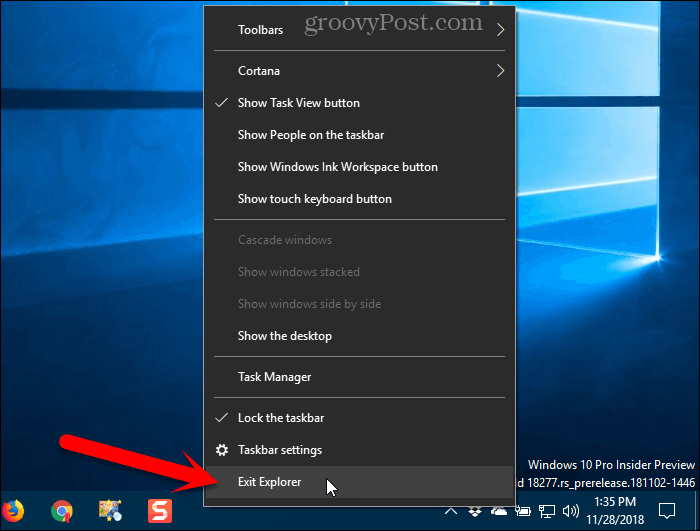Open the battery power tray icon
Screen dimensions: 700x531
pos(523,510)
